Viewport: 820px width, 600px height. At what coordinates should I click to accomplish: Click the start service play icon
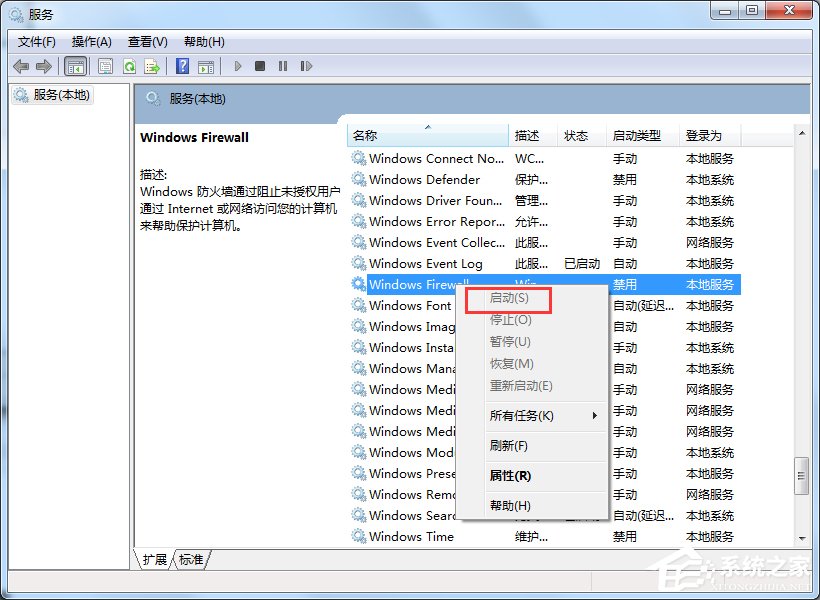pyautogui.click(x=237, y=66)
